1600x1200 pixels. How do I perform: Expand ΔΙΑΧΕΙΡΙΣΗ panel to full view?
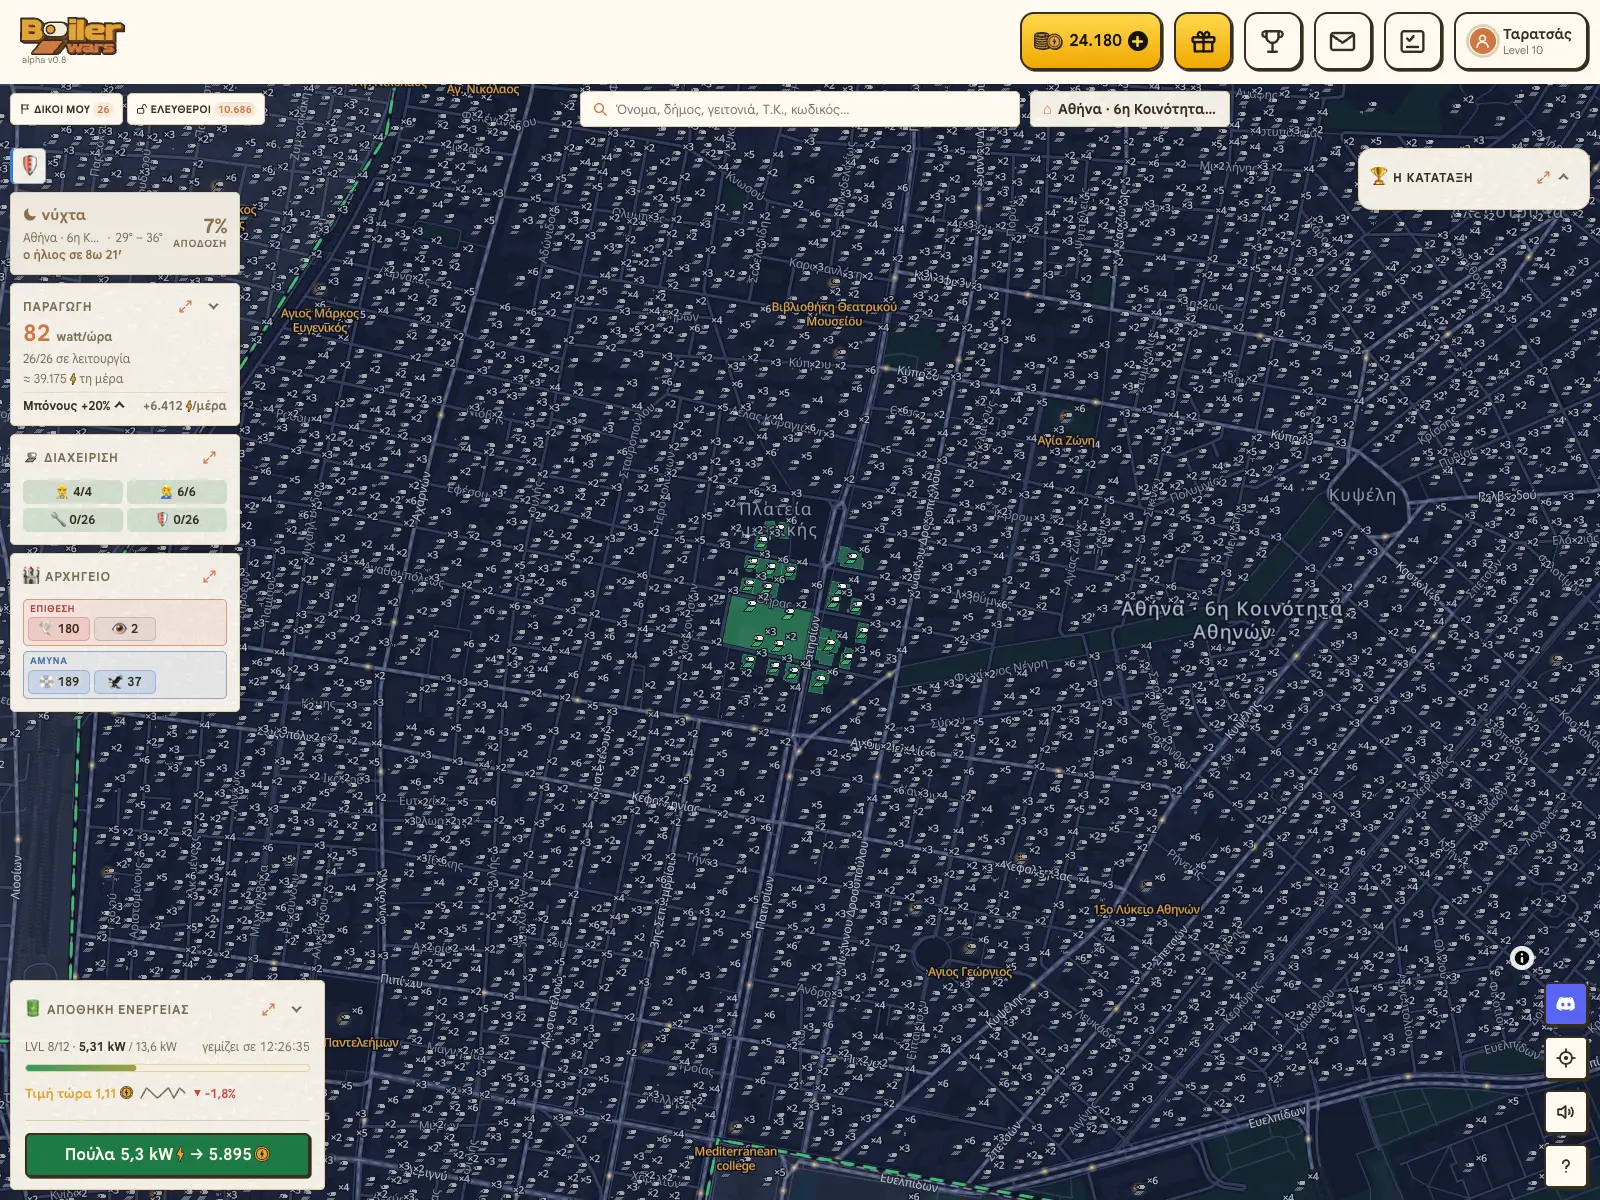(x=209, y=457)
